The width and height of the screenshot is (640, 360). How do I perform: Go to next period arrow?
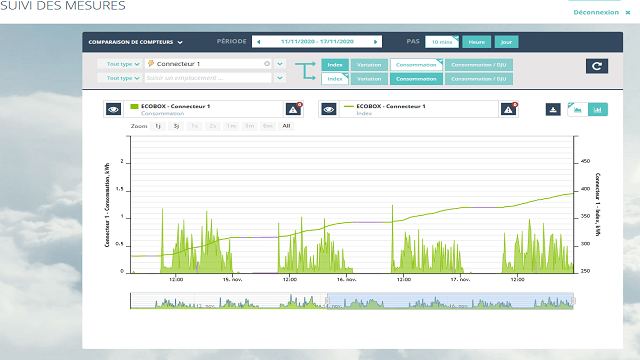[376, 42]
